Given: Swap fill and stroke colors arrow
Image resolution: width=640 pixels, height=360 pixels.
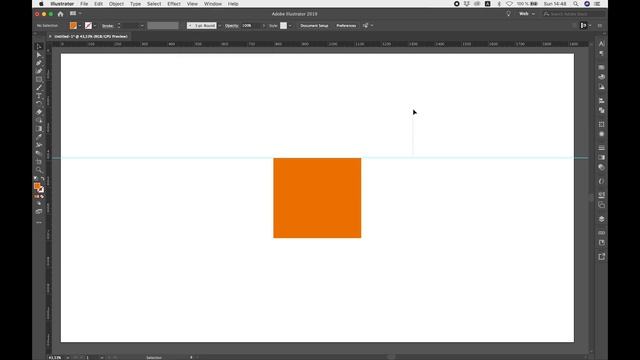Looking at the screenshot, I should [42, 179].
